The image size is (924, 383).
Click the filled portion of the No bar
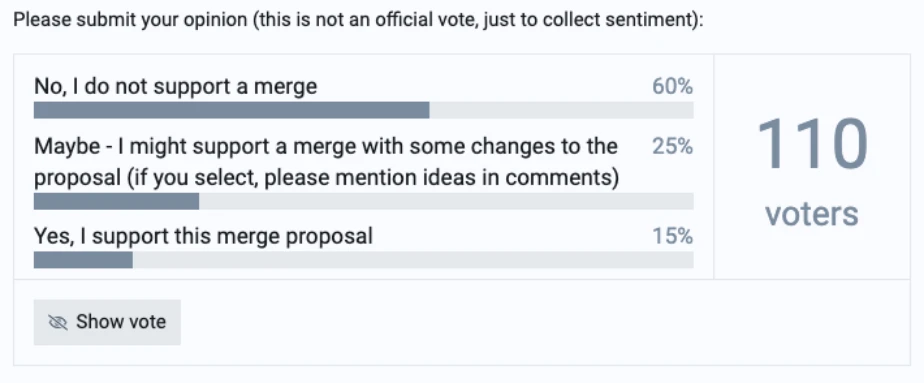tap(232, 110)
